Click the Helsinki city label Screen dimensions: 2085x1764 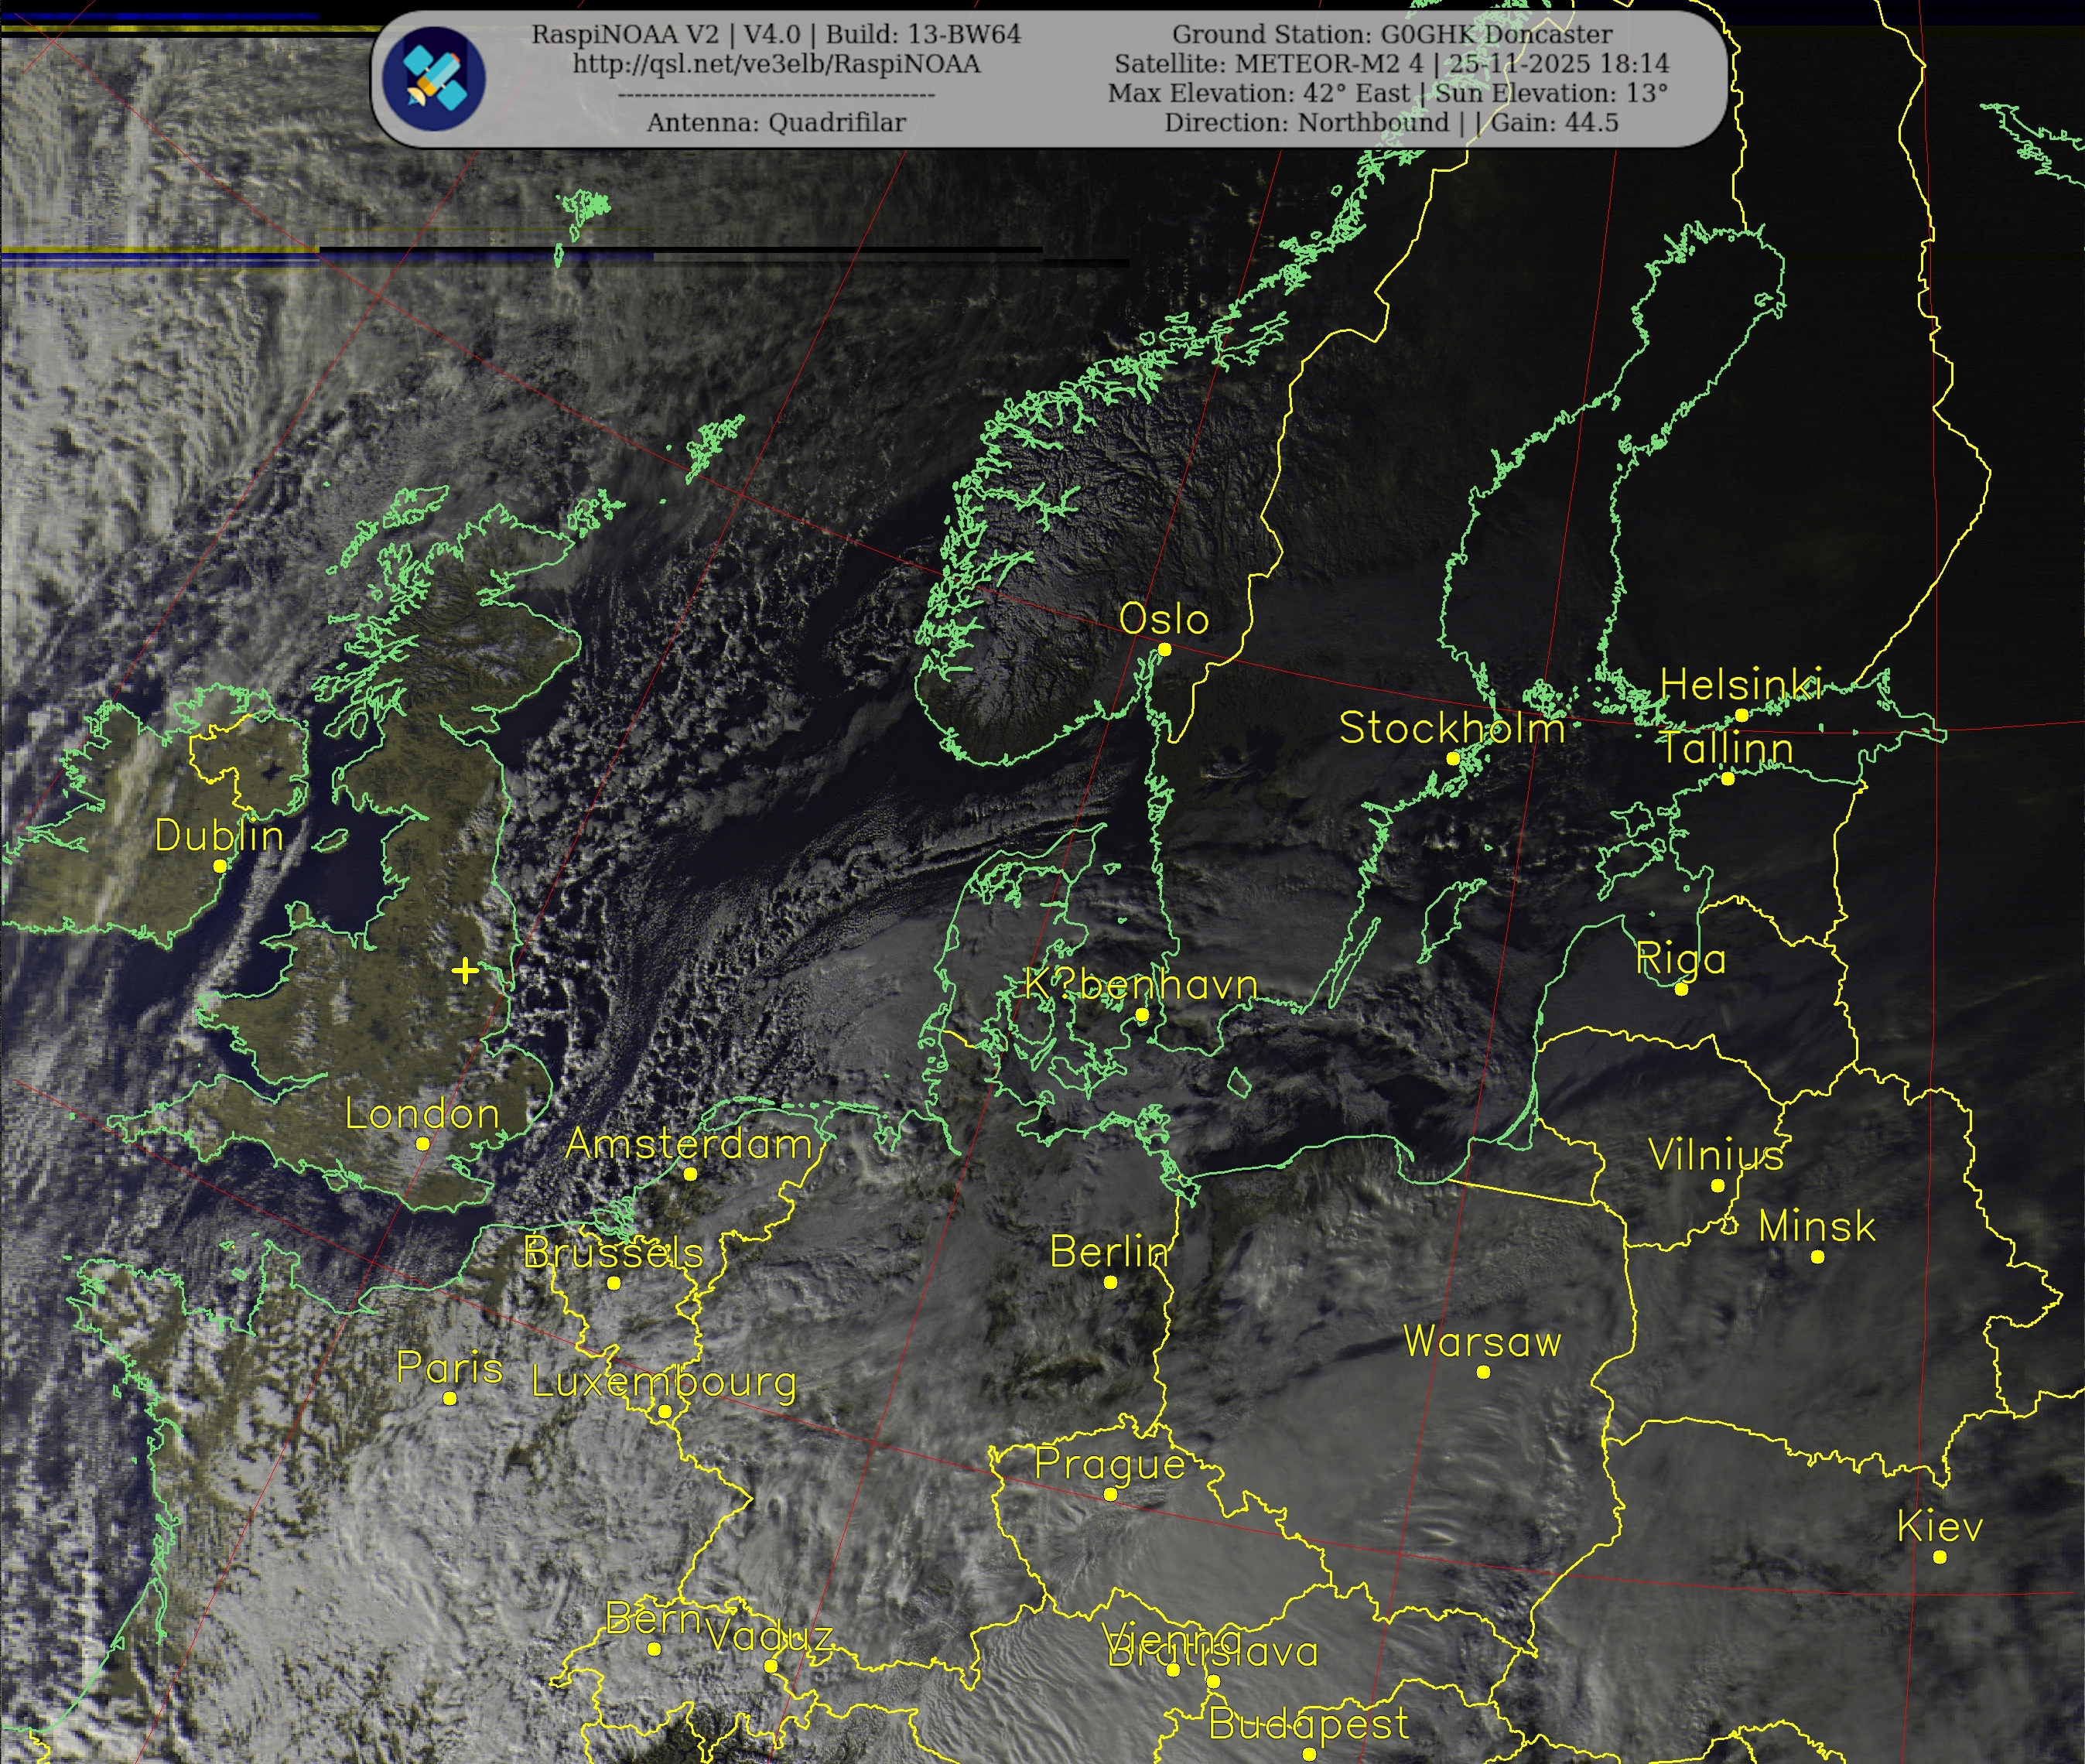tap(1741, 685)
